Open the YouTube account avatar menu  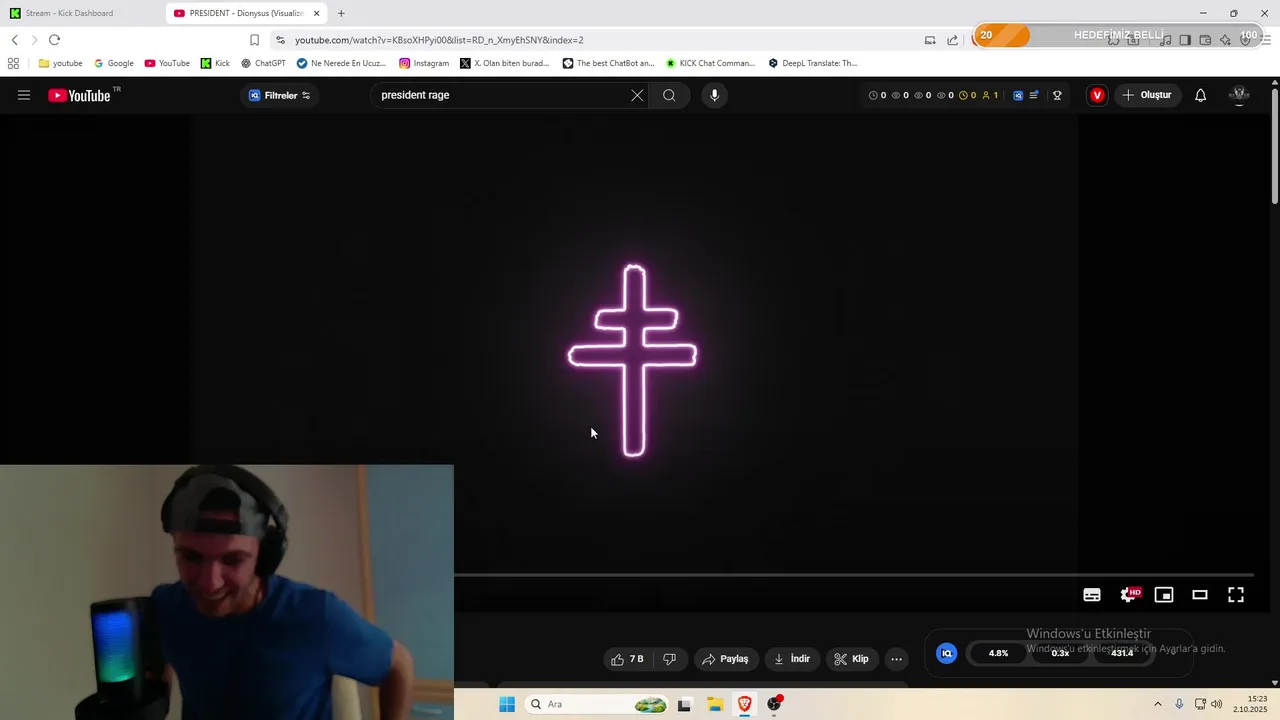pos(1240,95)
